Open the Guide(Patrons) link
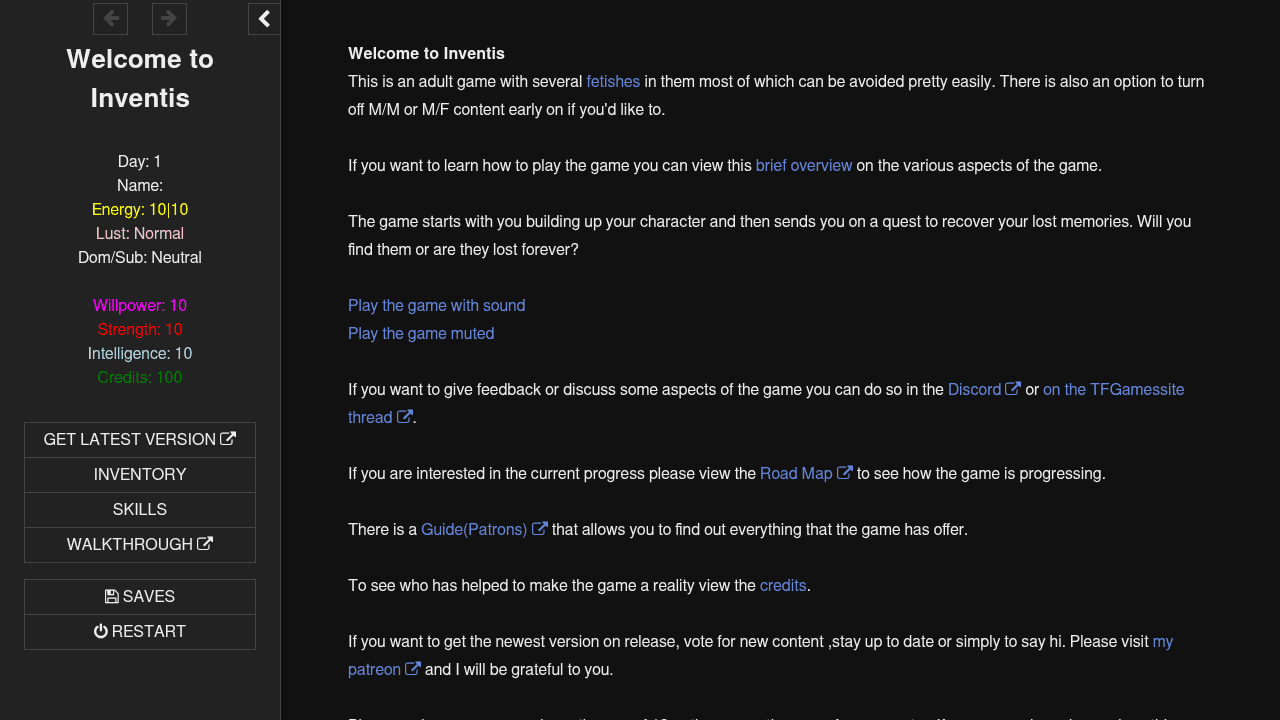The image size is (1280, 720). (473, 530)
